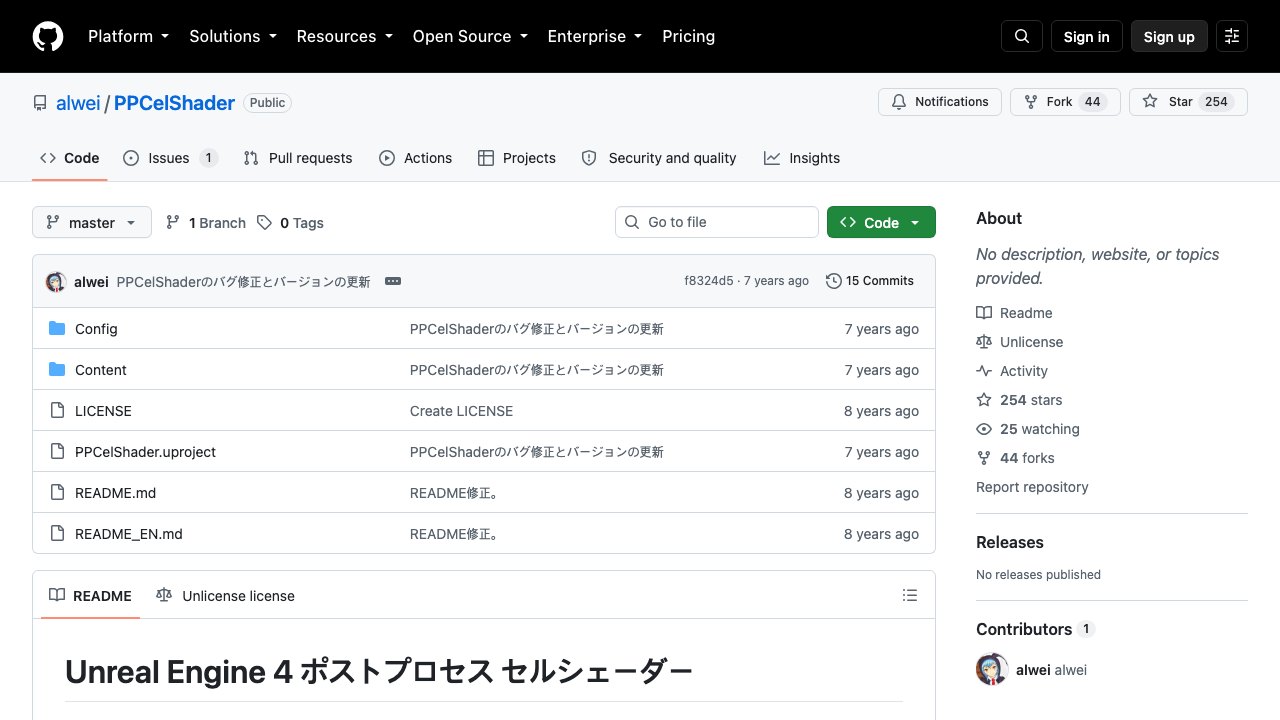The image size is (1280, 720).
Task: Open the green Code dropdown button
Action: coord(881,222)
